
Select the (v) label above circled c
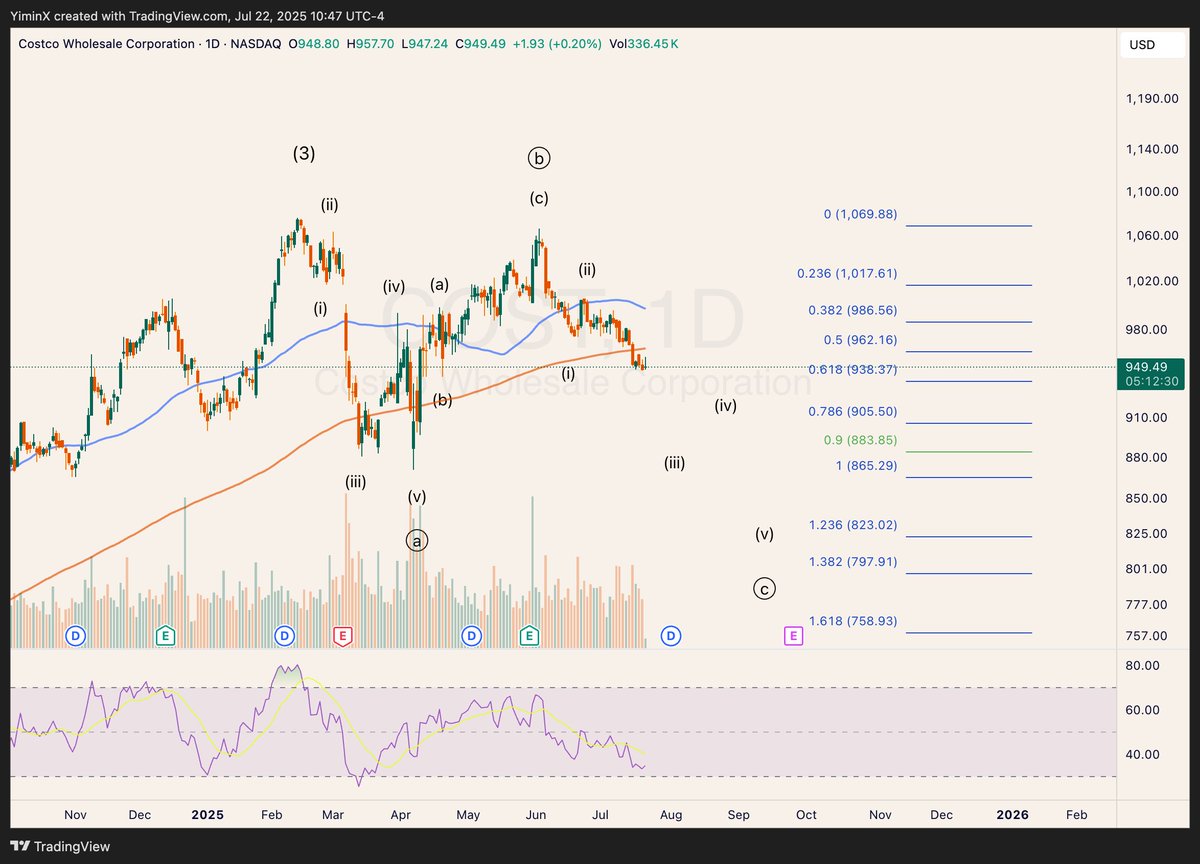click(x=764, y=534)
